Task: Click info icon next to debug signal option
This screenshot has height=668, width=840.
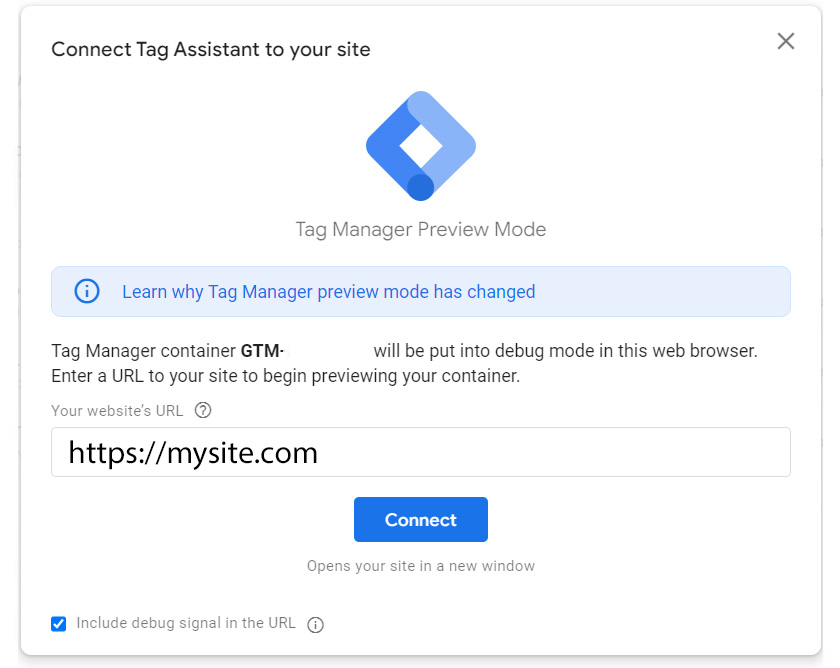Action: click(x=316, y=625)
